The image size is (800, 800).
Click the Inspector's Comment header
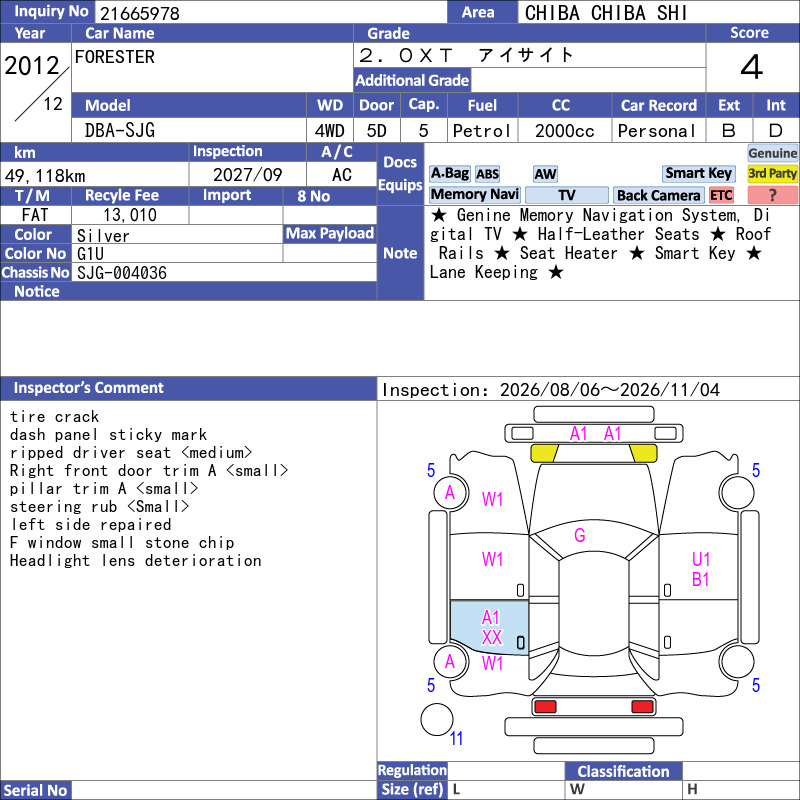[x=188, y=388]
